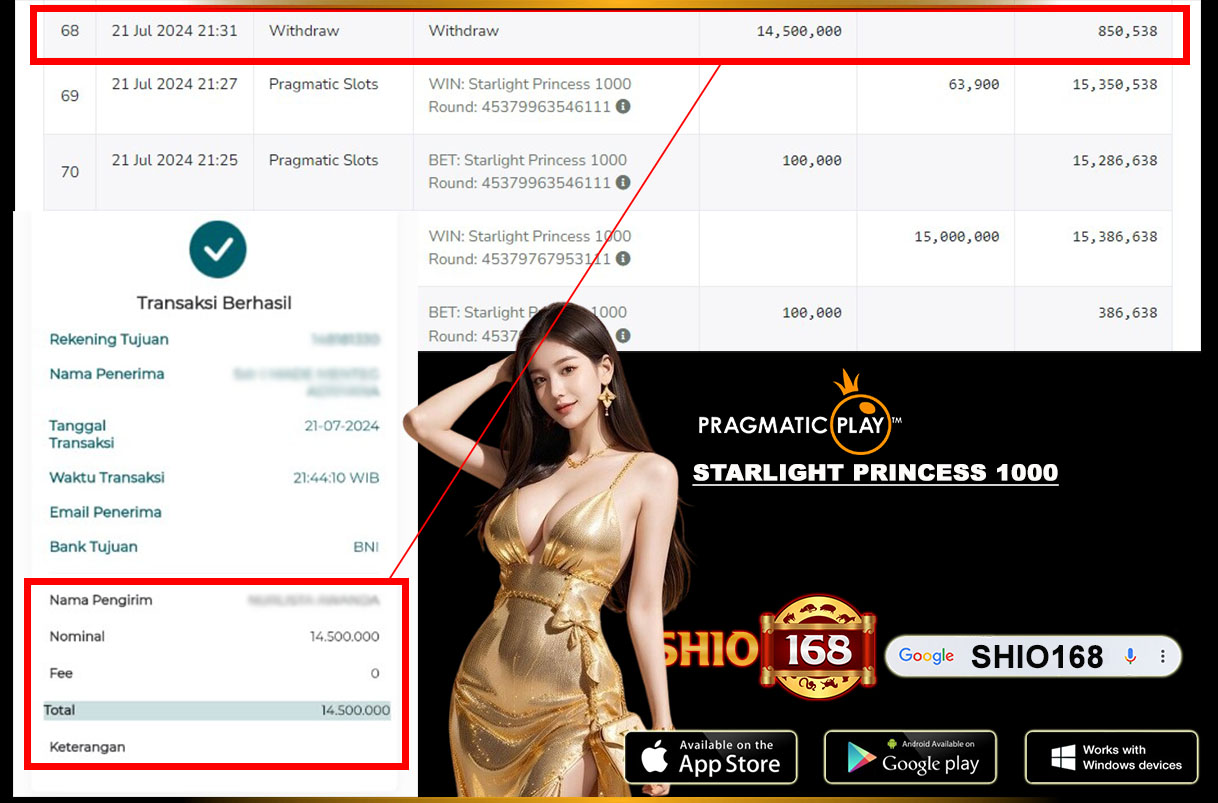Tap the Works with Windows devices badge
Image resolution: width=1218 pixels, height=803 pixels.
pos(1111,757)
